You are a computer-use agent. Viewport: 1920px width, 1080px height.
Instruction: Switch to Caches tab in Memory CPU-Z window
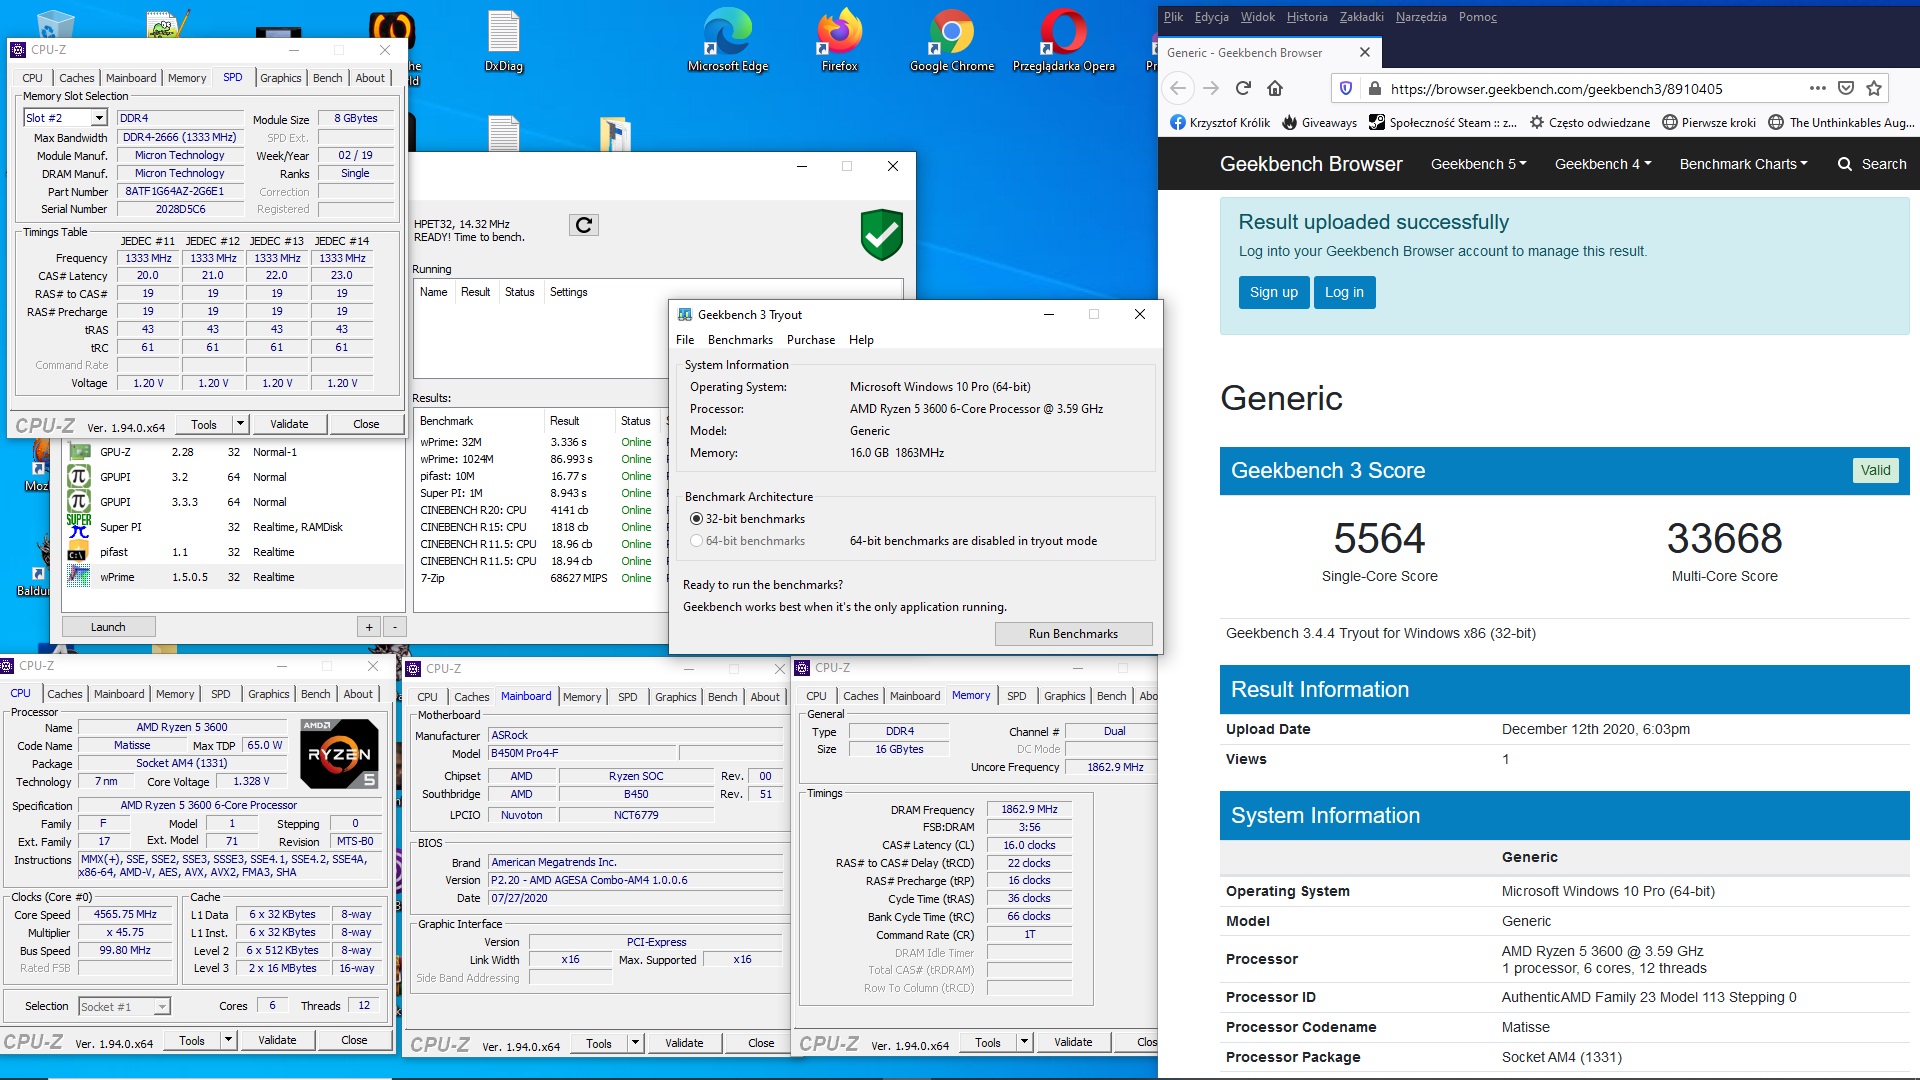(x=860, y=696)
